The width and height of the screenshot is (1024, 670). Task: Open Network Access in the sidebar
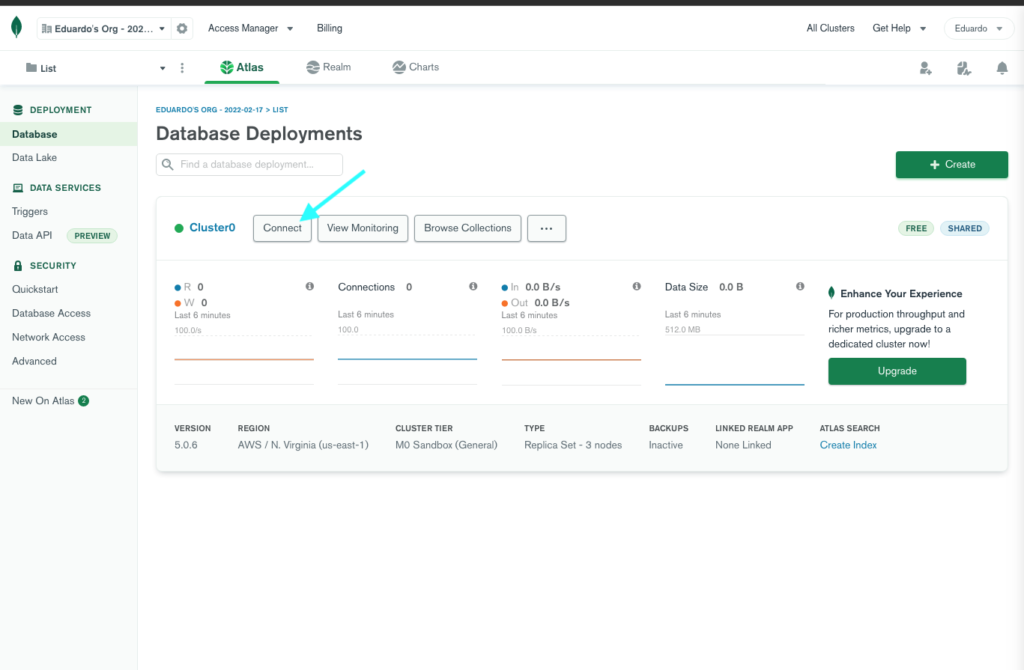[x=49, y=337]
